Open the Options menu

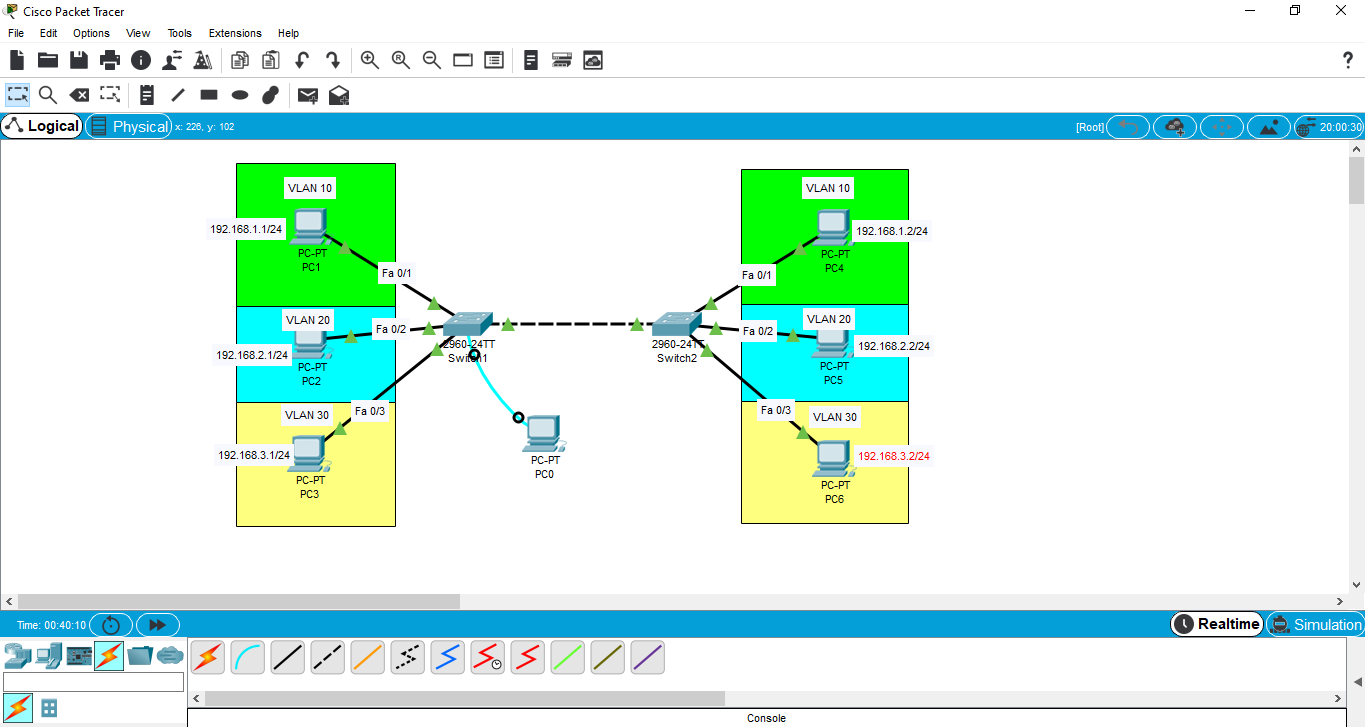pyautogui.click(x=90, y=33)
